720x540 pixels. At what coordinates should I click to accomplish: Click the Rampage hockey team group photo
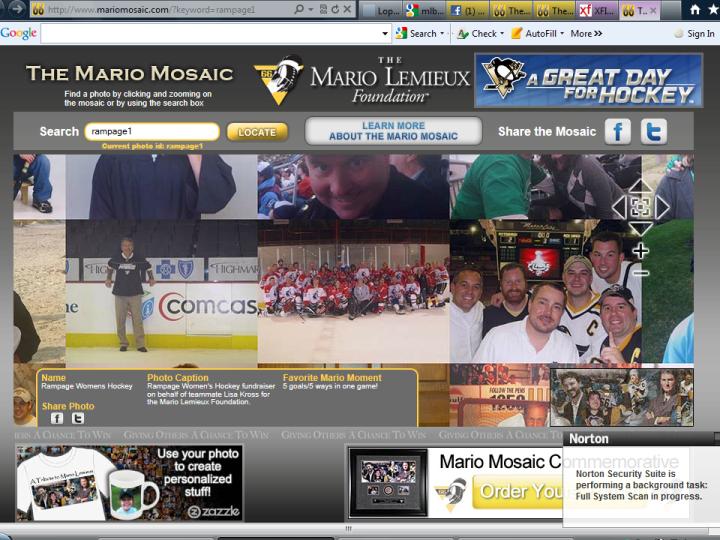(354, 291)
